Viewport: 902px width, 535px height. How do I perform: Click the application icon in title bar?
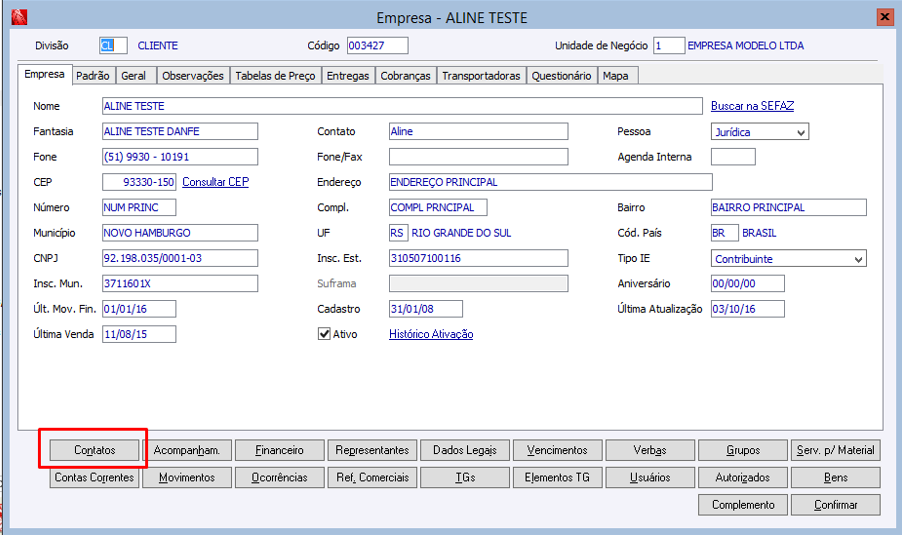coord(18,18)
